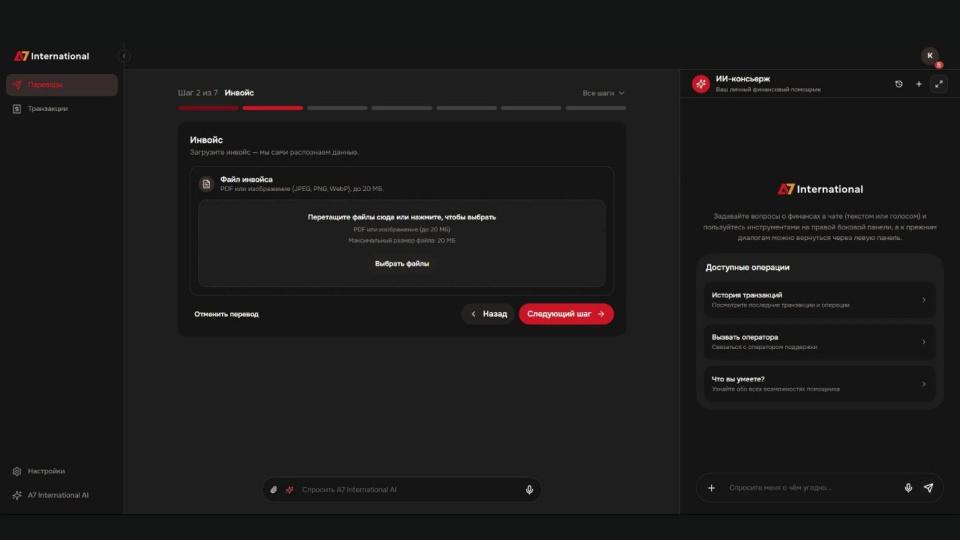Image resolution: width=960 pixels, height=540 pixels.
Task: Click the ИИ-консьерж red avatar icon
Action: click(701, 84)
